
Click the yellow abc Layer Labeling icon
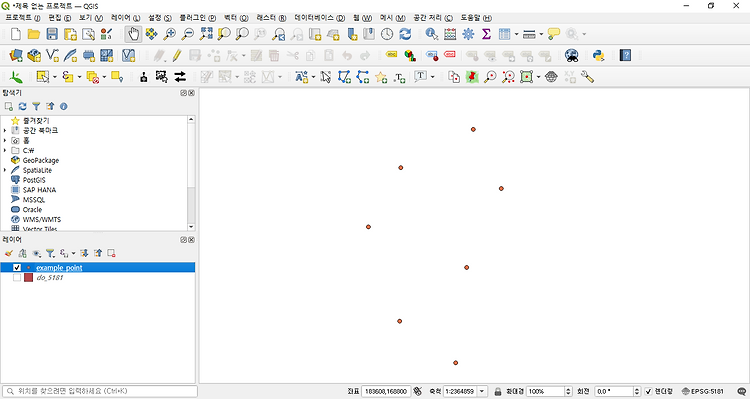point(391,55)
